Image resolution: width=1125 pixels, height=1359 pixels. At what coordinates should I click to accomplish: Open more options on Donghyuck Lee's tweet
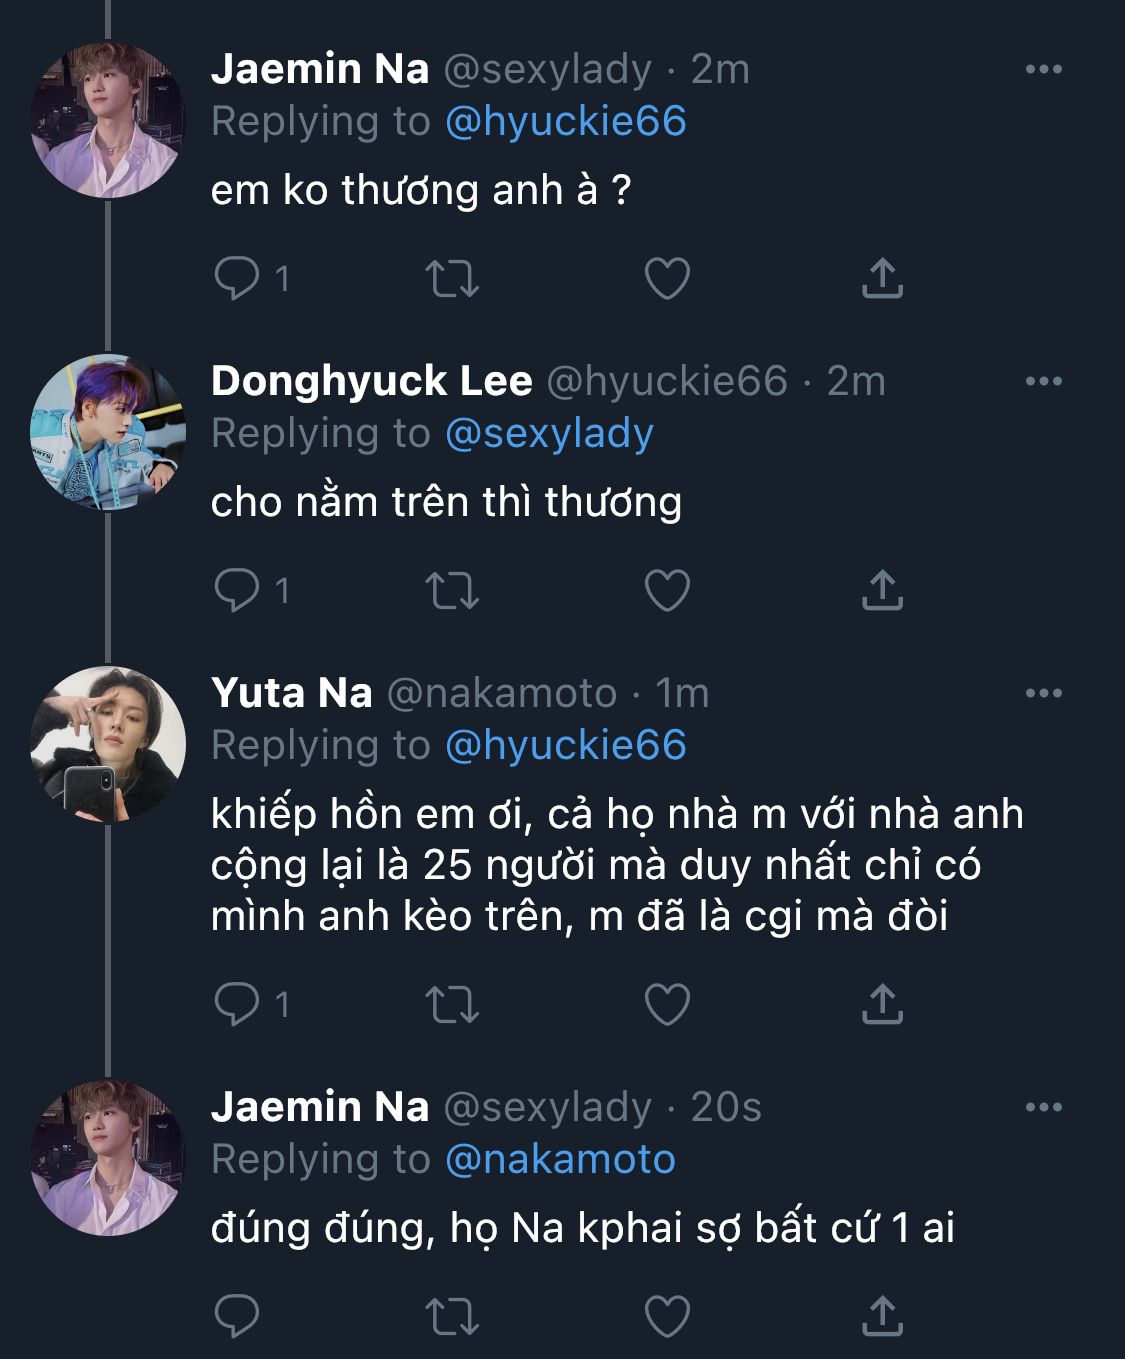tap(1043, 381)
